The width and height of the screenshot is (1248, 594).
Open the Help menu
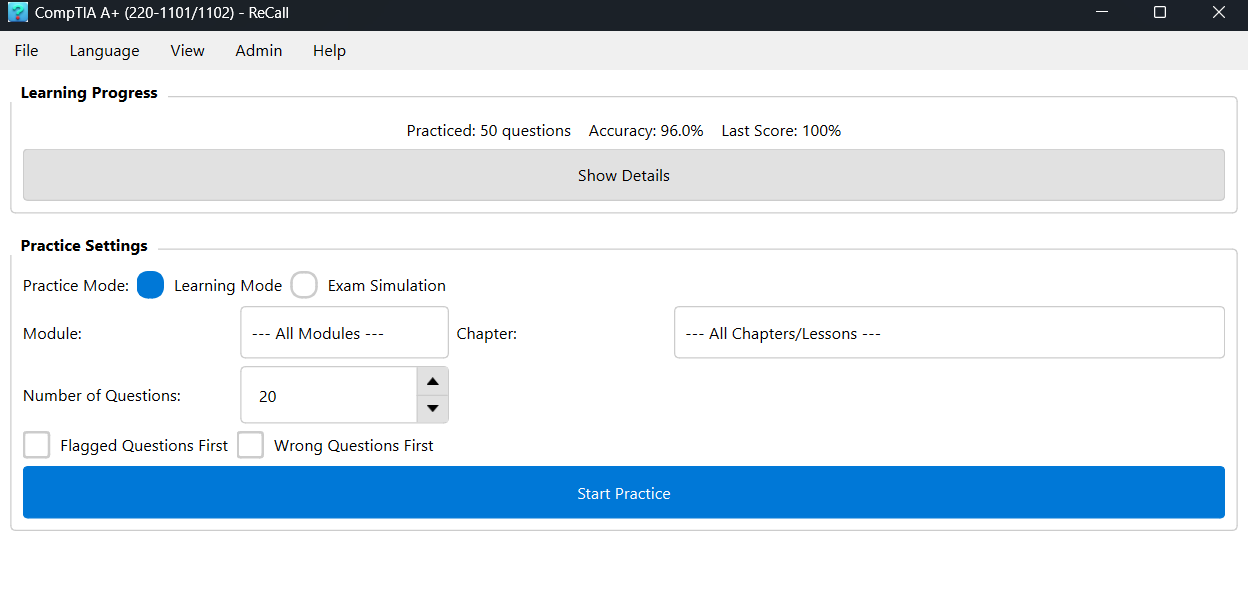pyautogui.click(x=329, y=51)
